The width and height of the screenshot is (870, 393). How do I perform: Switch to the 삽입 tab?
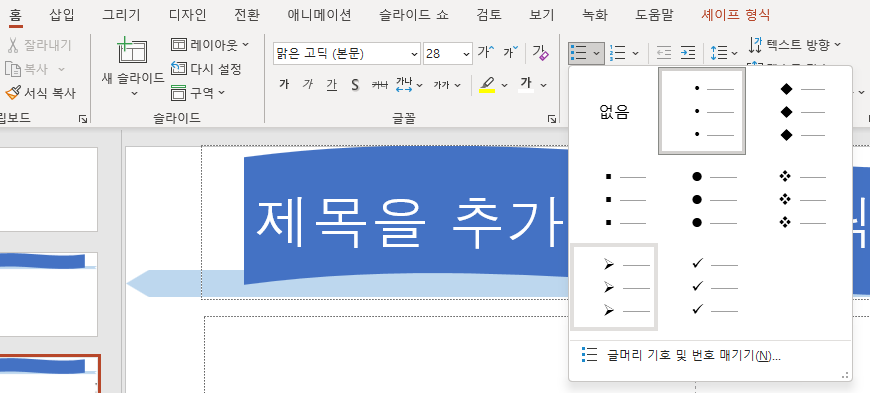(x=62, y=15)
